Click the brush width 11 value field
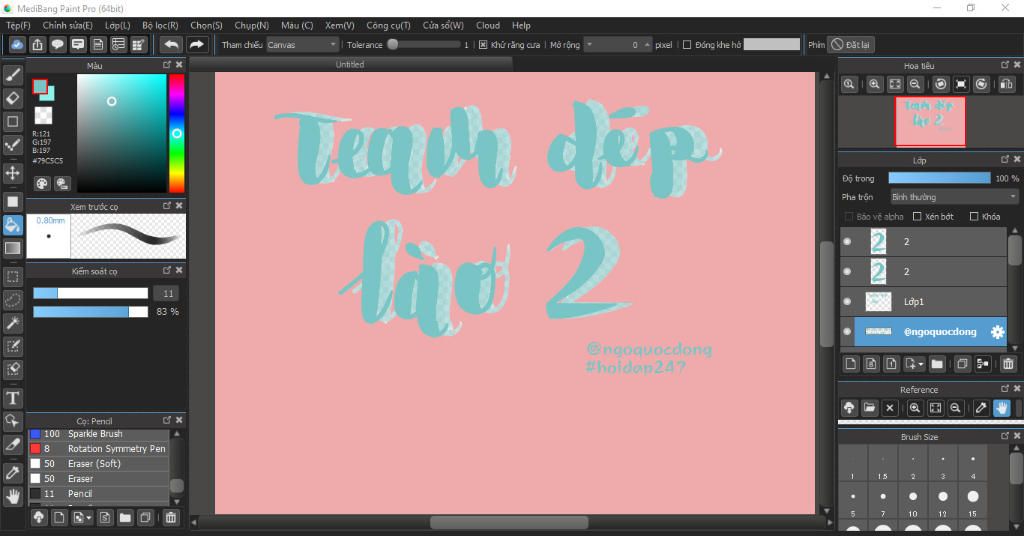The width and height of the screenshot is (1024, 536). click(x=168, y=293)
